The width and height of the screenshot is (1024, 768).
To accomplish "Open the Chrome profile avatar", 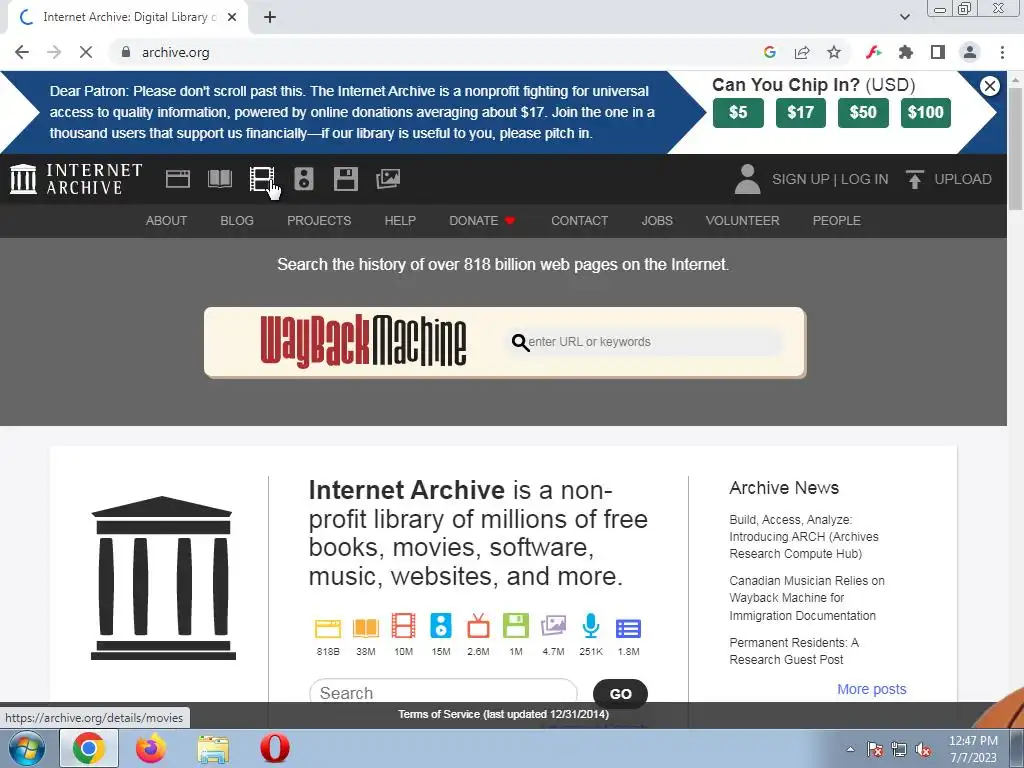I will pyautogui.click(x=970, y=52).
